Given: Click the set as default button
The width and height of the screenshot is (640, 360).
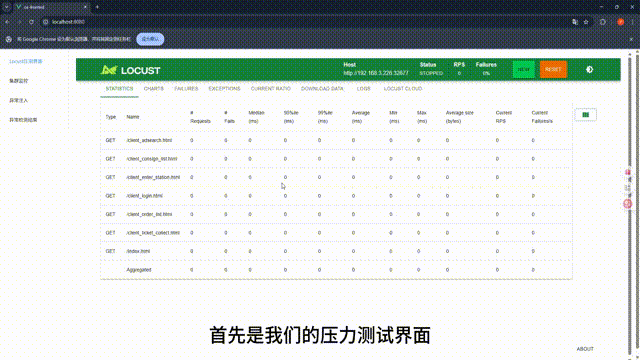Looking at the screenshot, I should click(x=150, y=39).
